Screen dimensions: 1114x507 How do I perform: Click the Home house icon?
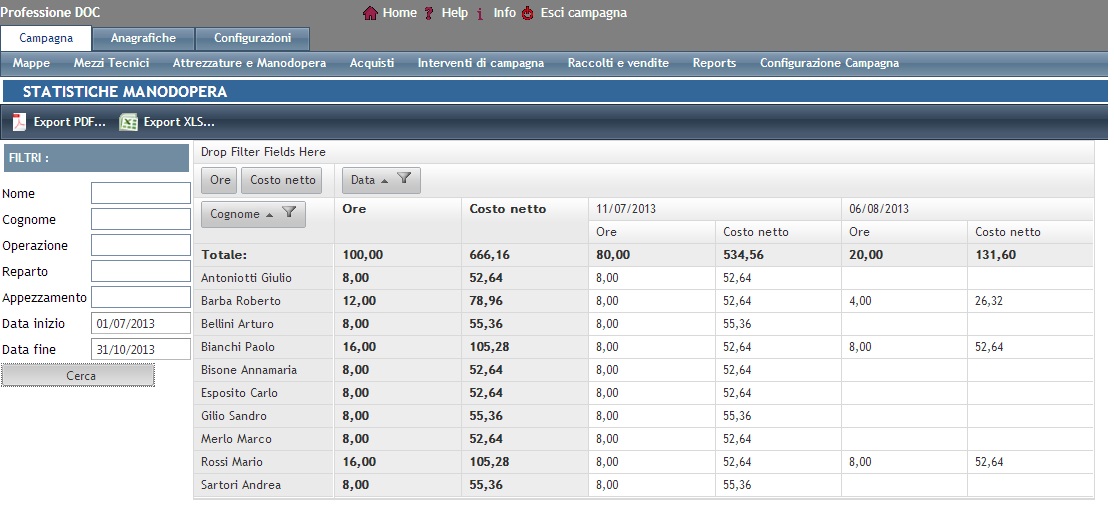(370, 13)
